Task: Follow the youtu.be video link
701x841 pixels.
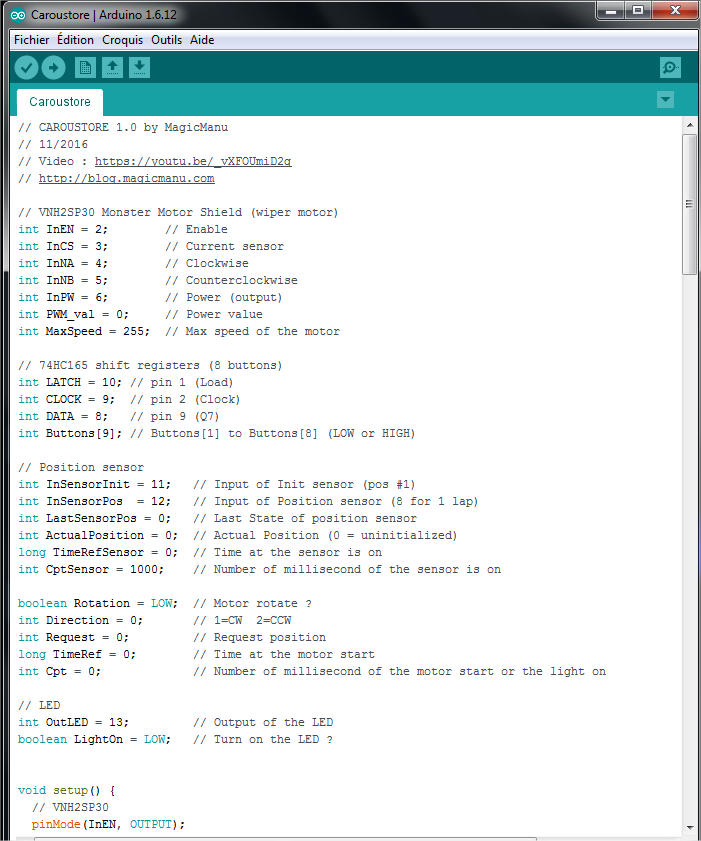Action: click(x=193, y=161)
